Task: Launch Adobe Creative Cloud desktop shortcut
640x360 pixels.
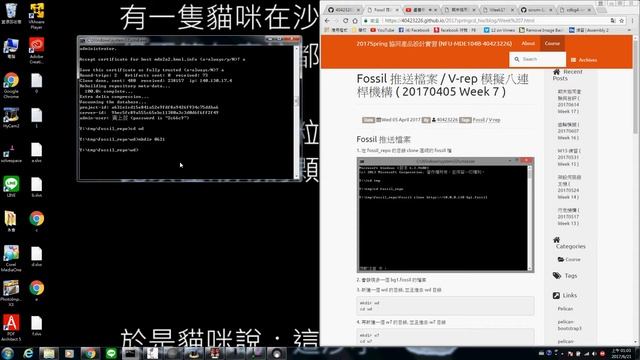Action: click(36, 50)
